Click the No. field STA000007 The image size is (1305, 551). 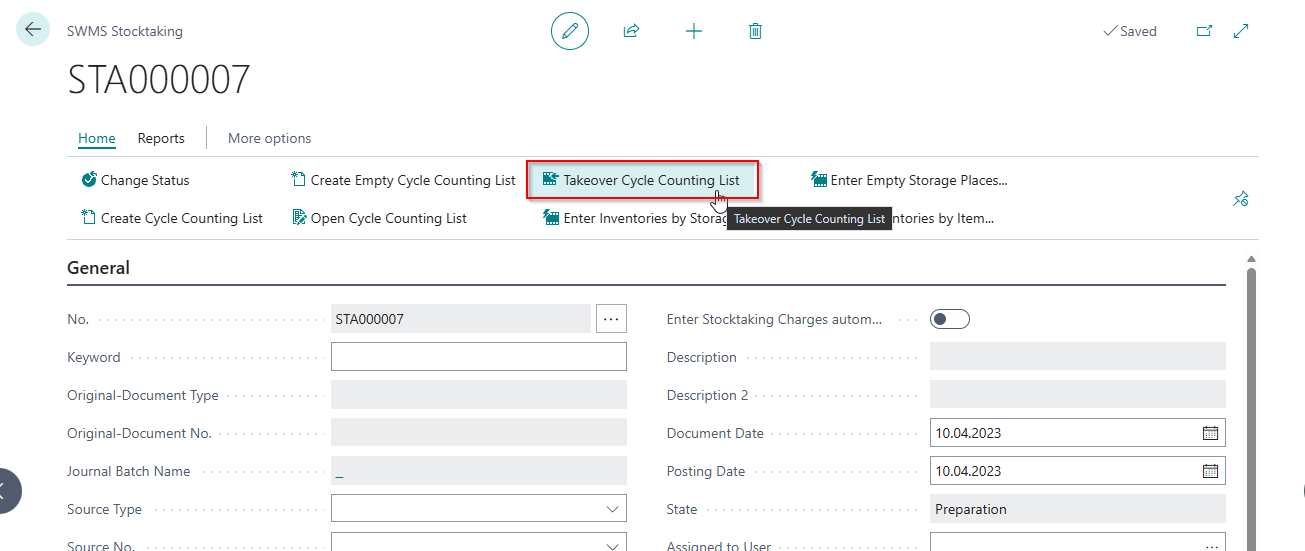461,319
